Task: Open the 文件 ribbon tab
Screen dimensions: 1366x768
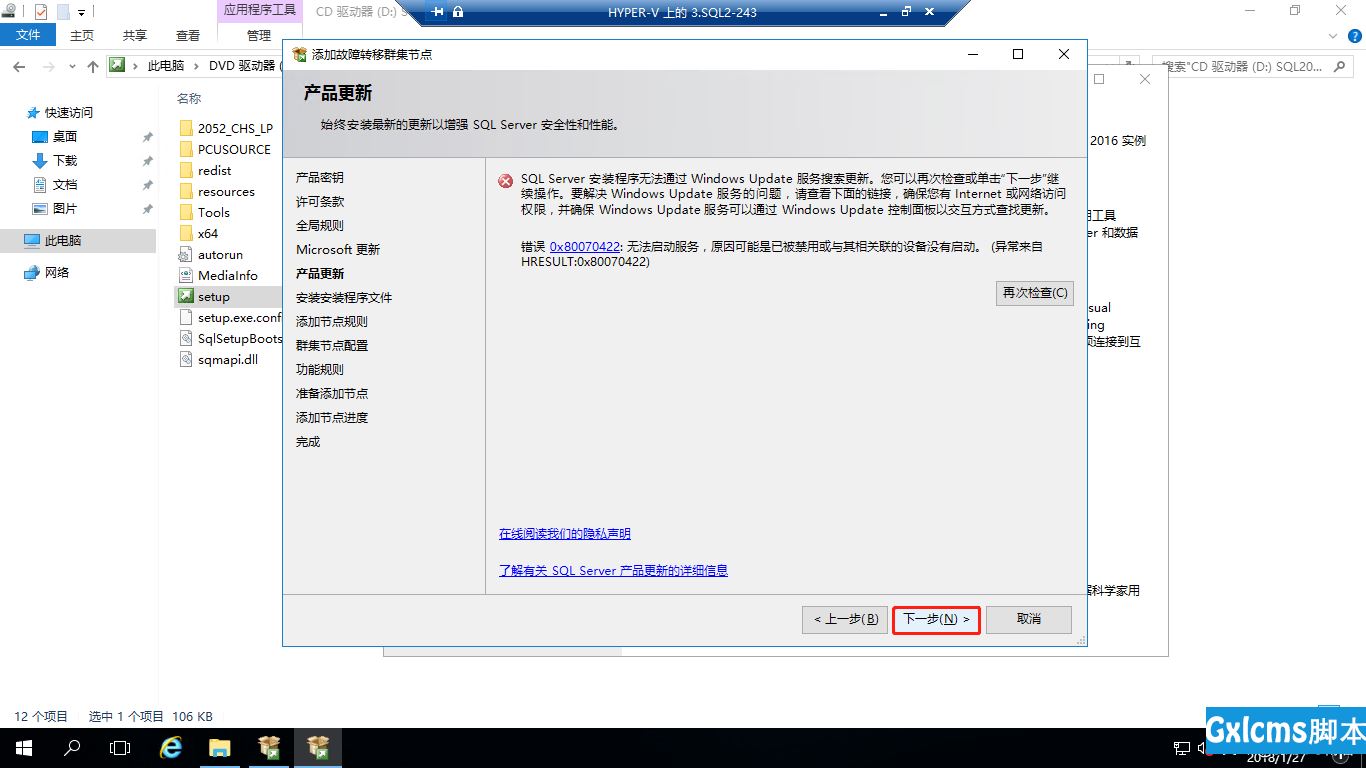Action: point(28,35)
